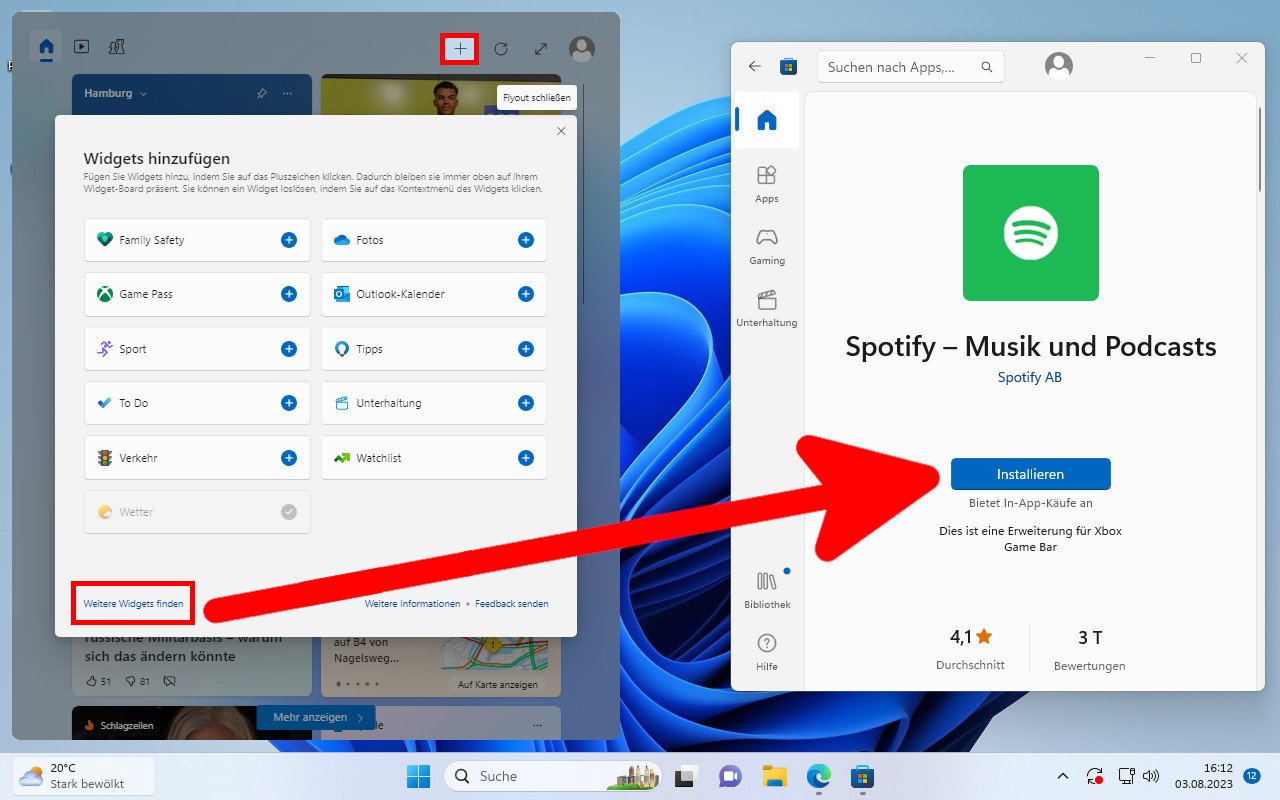Viewport: 1280px width, 800px height.
Task: Click the Mehr anzeigen button
Action: (x=316, y=718)
